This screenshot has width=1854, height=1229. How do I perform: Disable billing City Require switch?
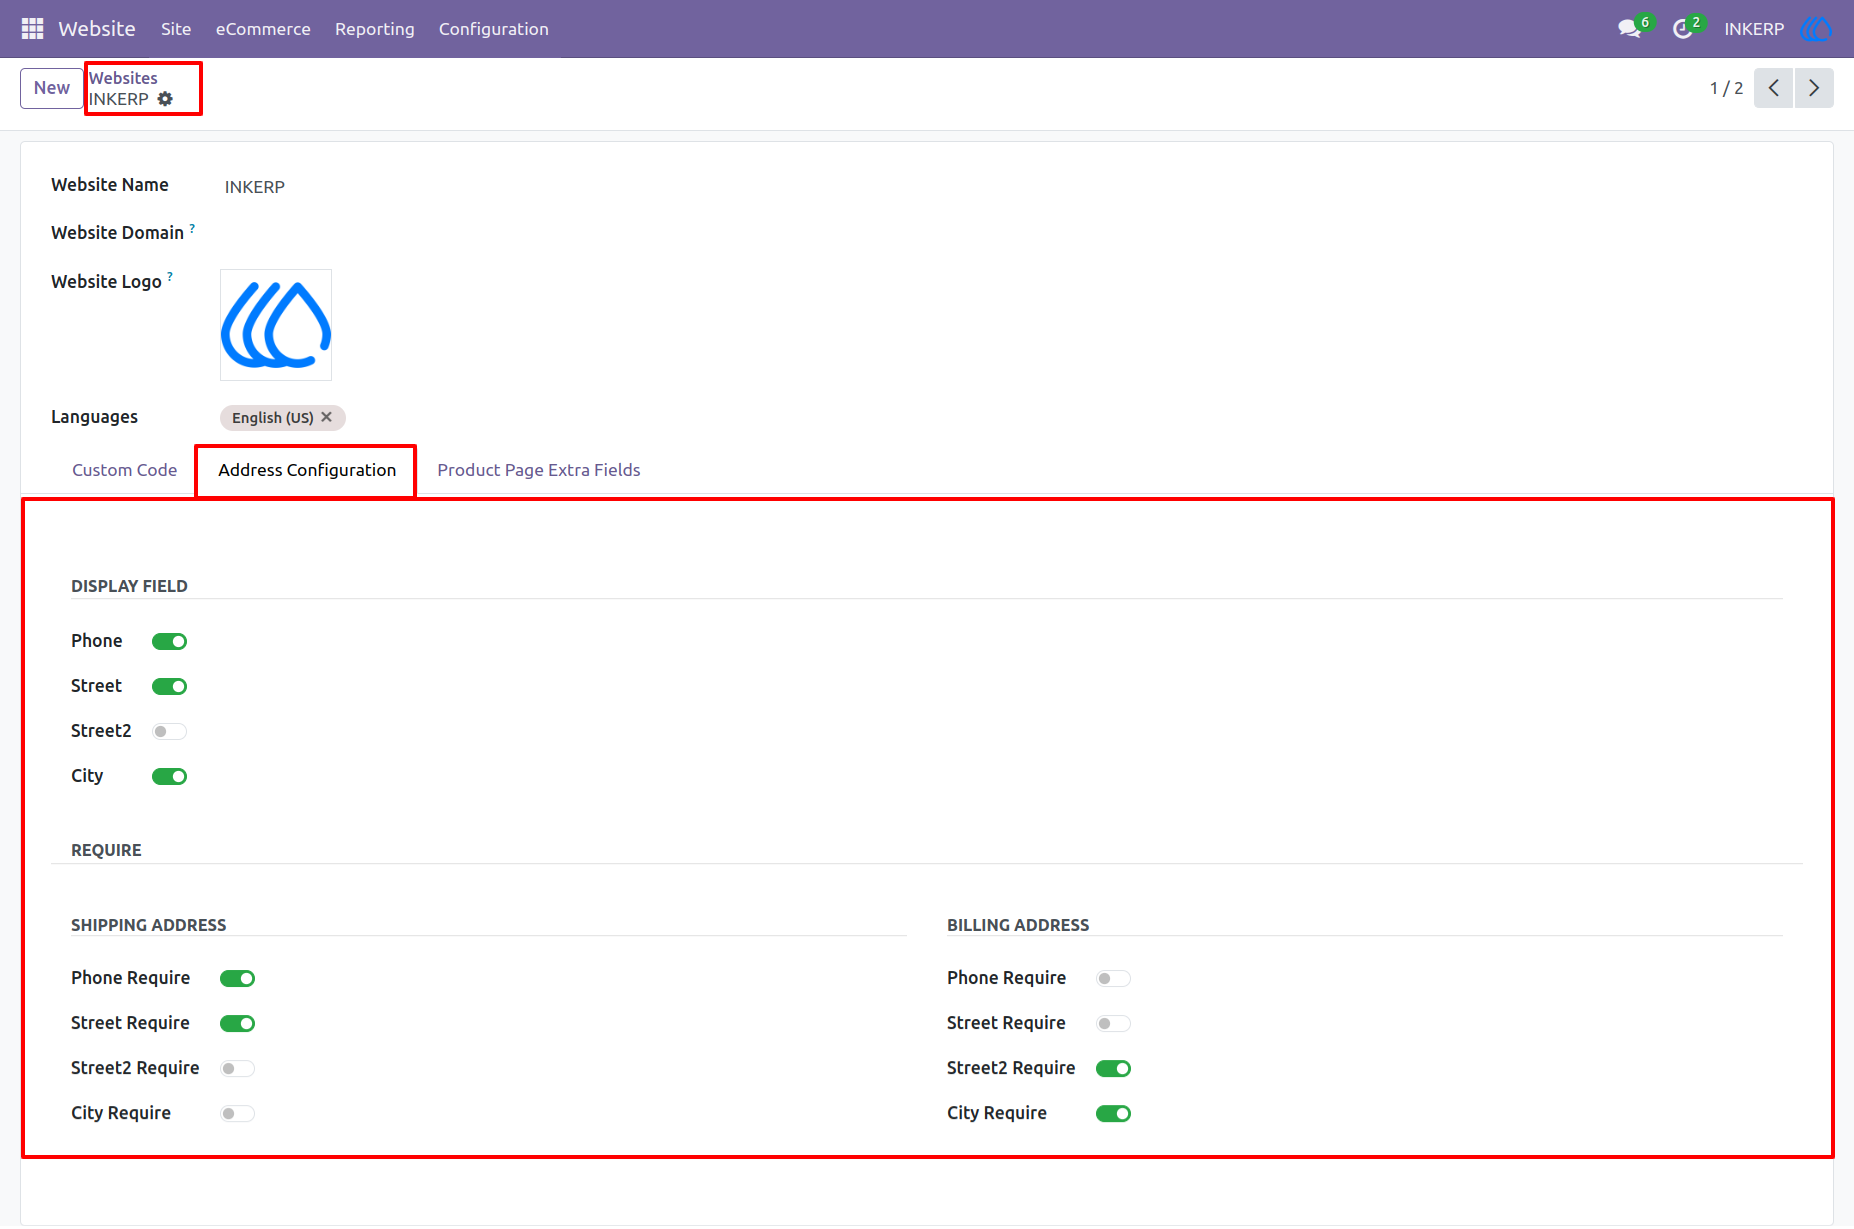click(1113, 1113)
